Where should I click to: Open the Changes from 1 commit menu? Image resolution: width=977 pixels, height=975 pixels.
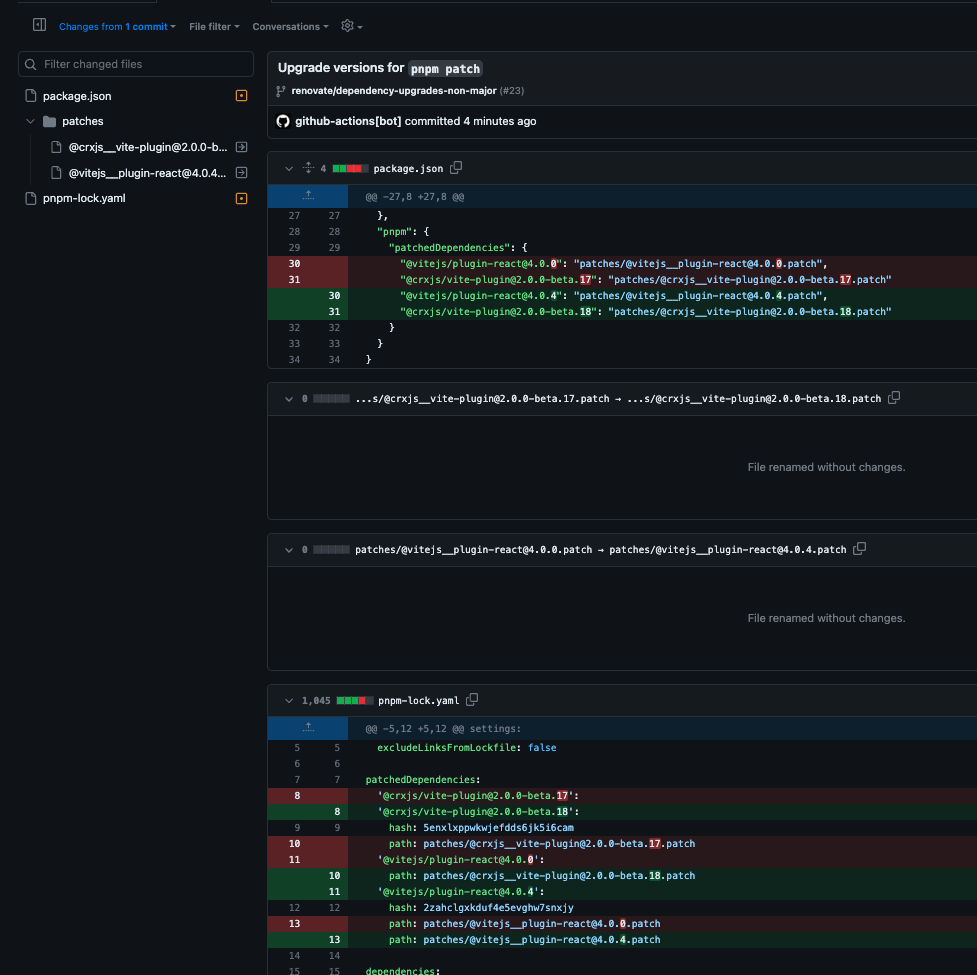(113, 26)
